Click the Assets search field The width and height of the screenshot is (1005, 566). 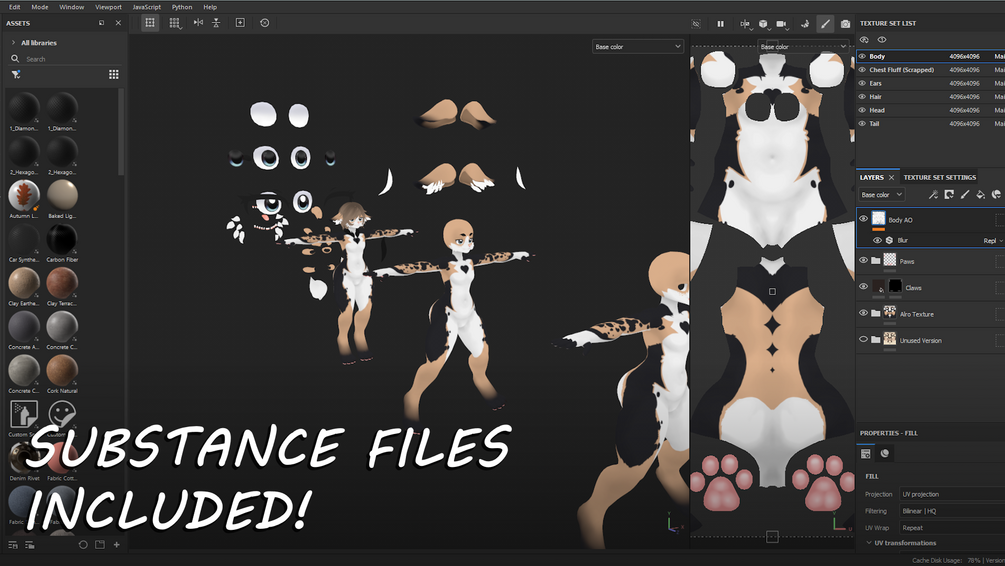[64, 59]
